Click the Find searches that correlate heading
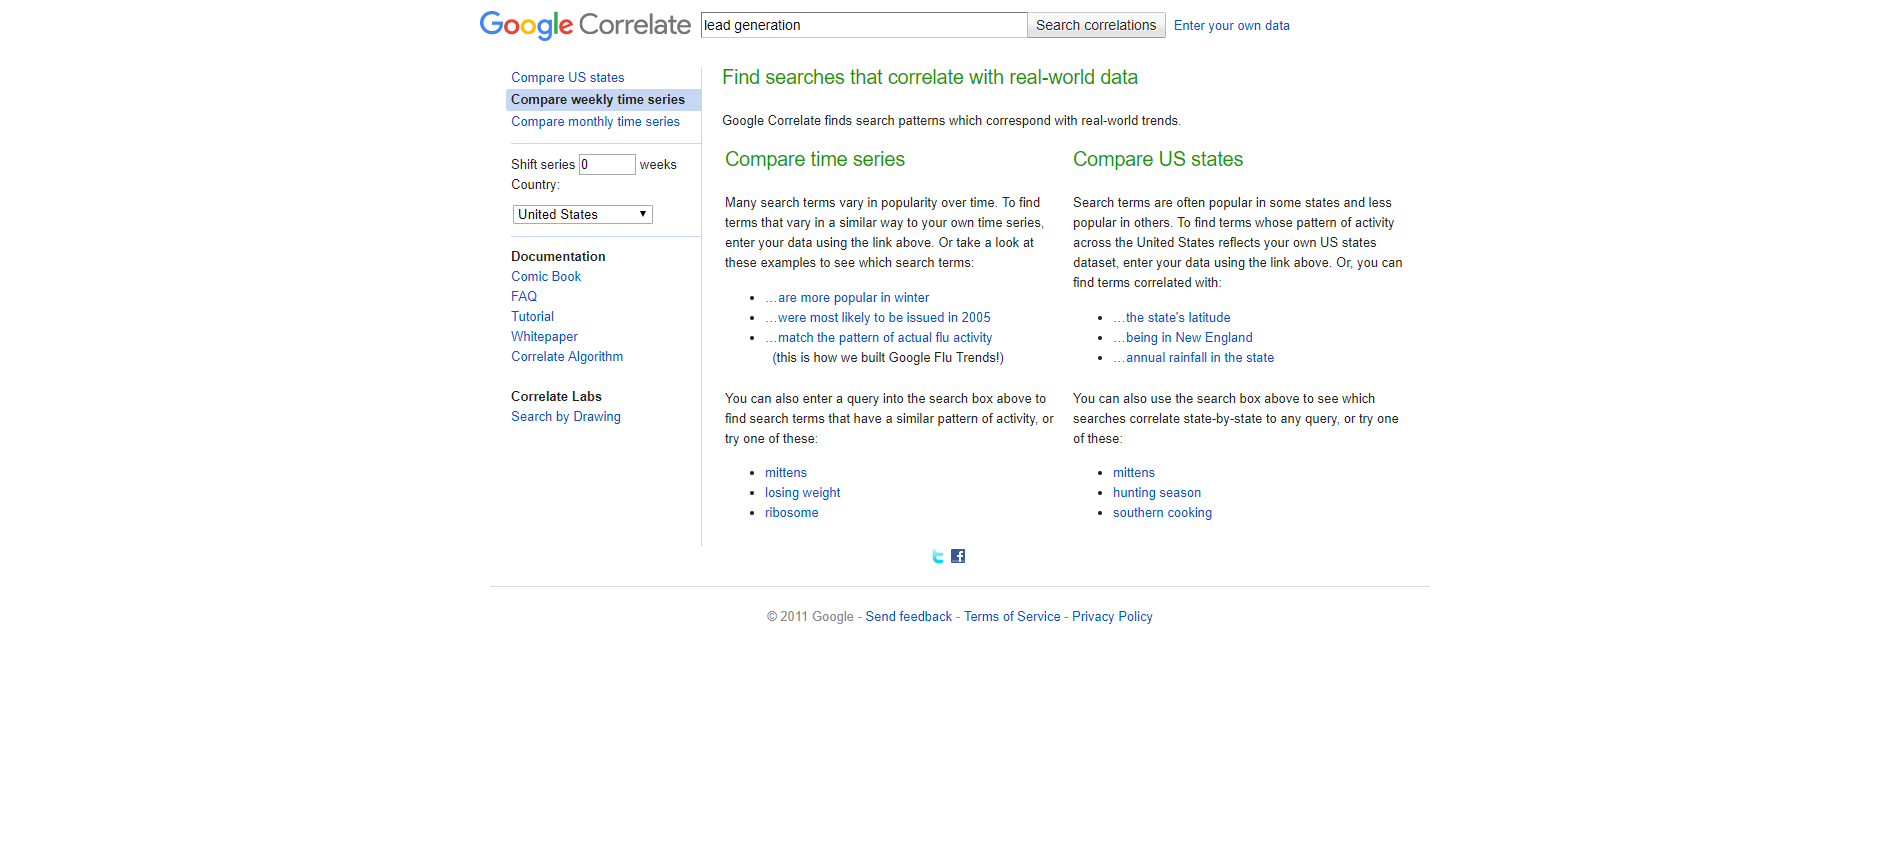1891x865 pixels. (x=930, y=77)
